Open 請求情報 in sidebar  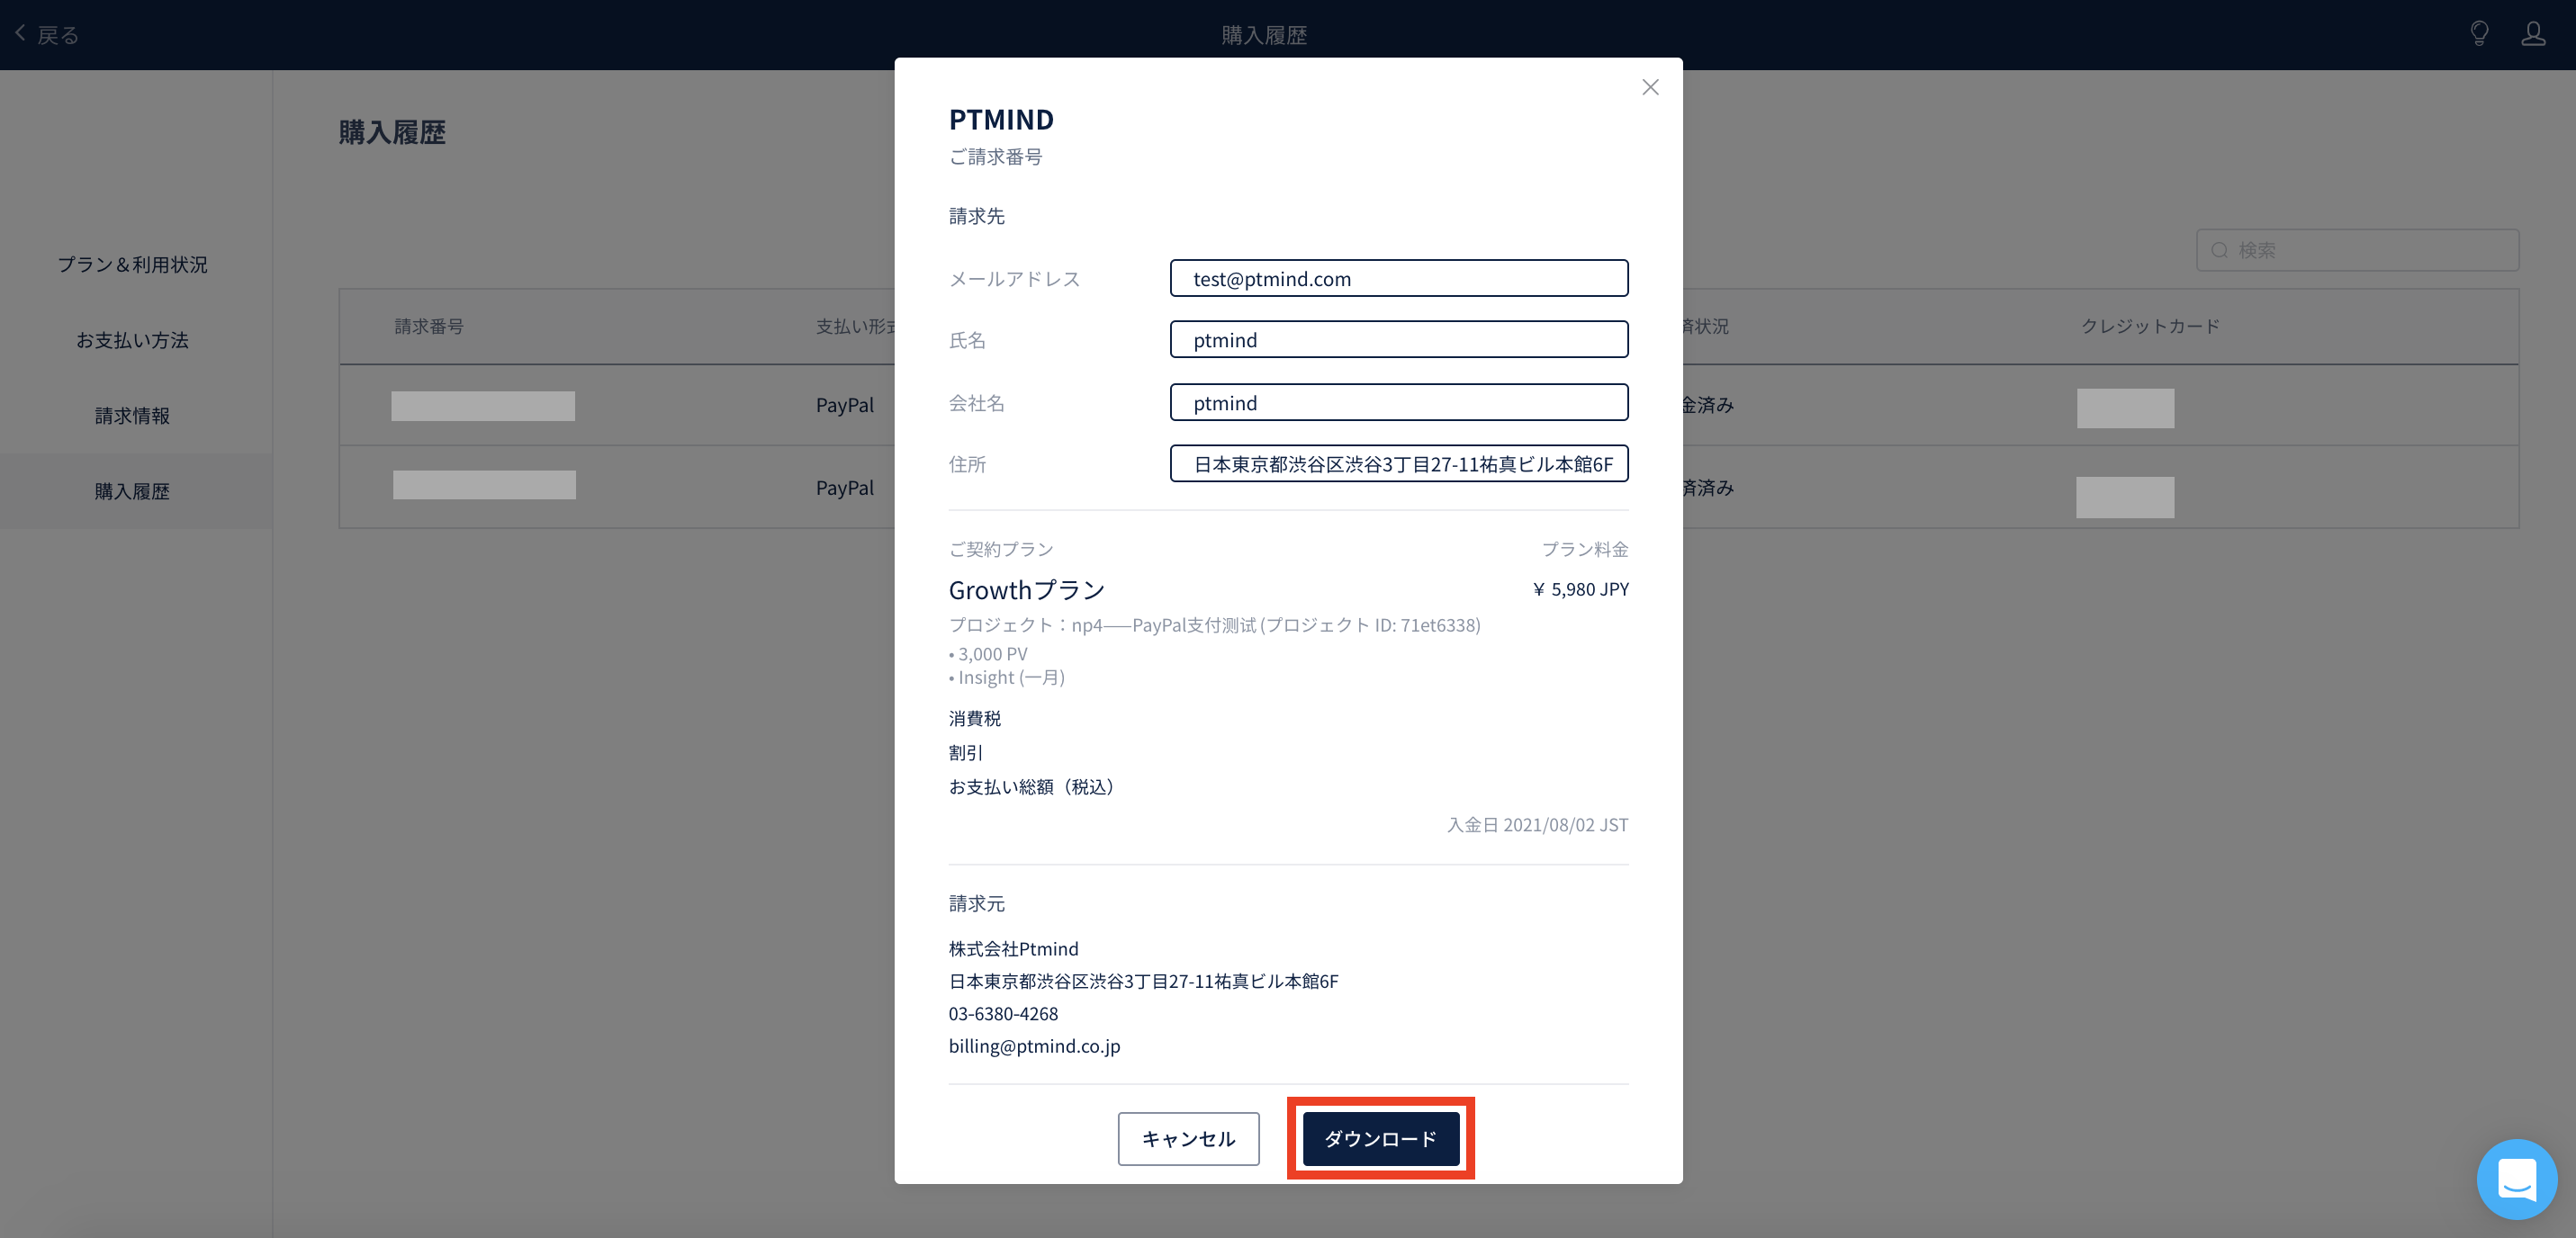[132, 415]
